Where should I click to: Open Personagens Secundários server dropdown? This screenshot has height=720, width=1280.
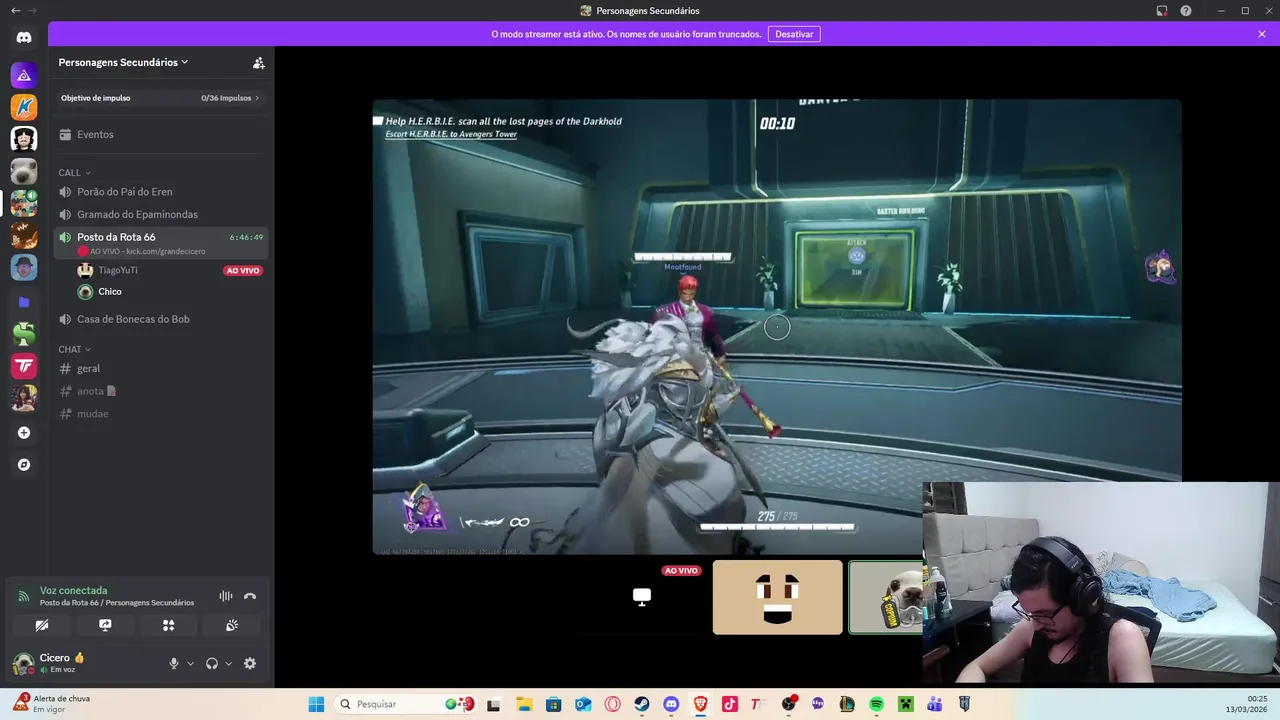[x=123, y=62]
